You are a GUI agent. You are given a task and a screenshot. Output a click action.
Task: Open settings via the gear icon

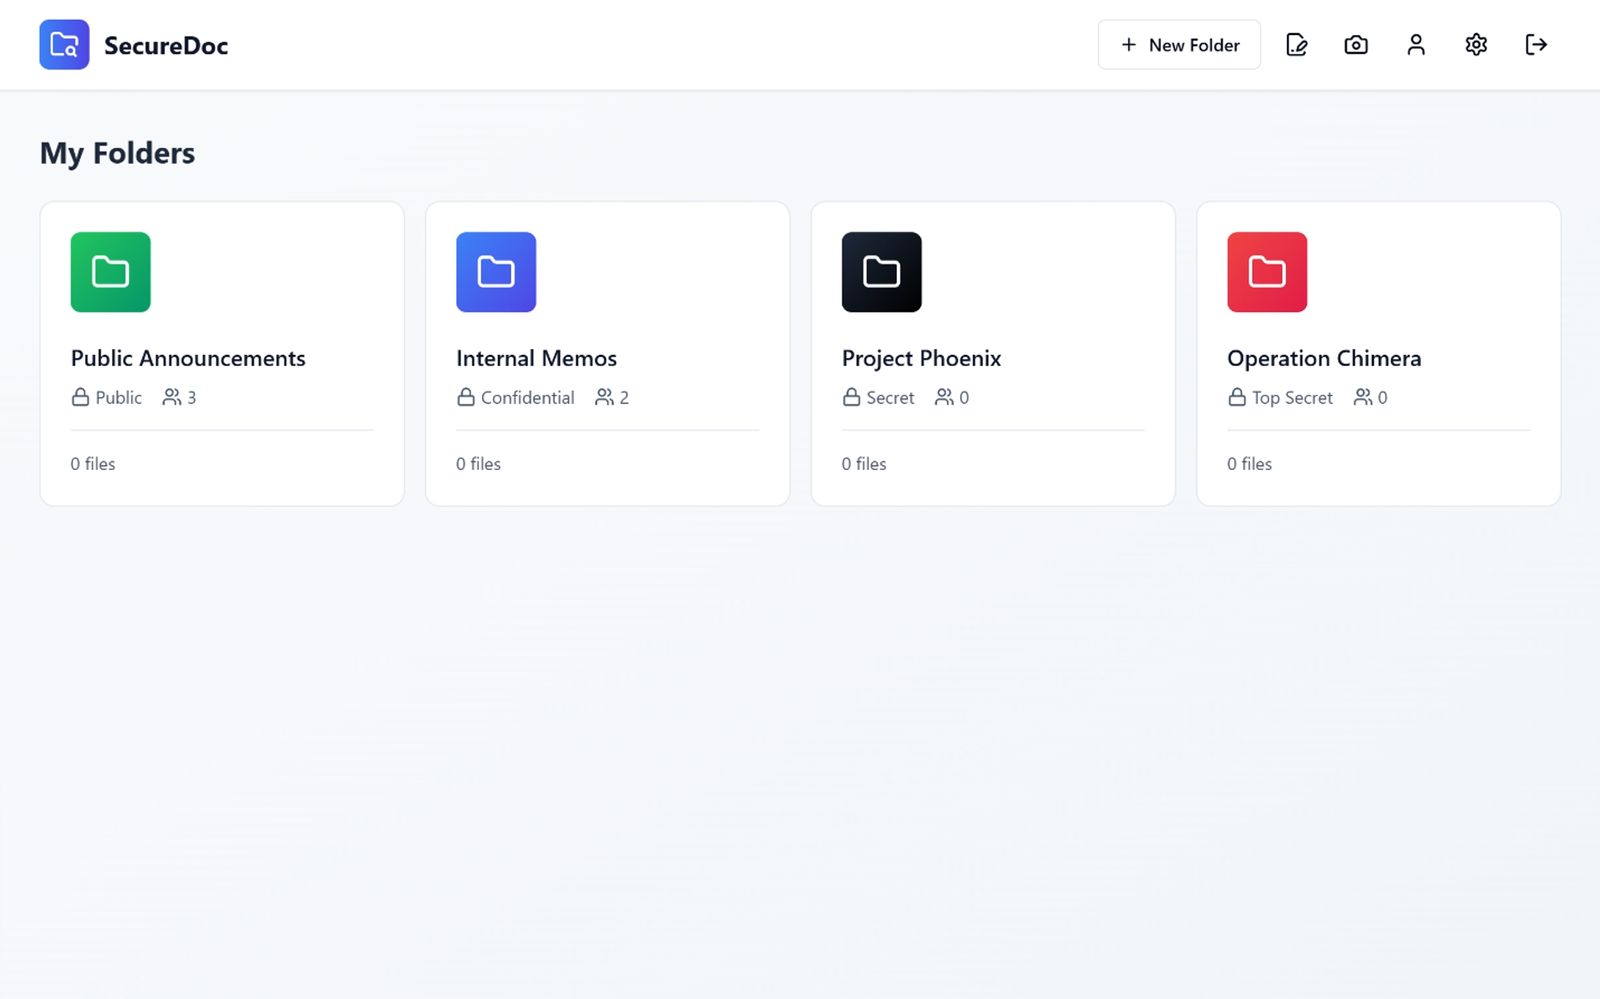pyautogui.click(x=1476, y=45)
